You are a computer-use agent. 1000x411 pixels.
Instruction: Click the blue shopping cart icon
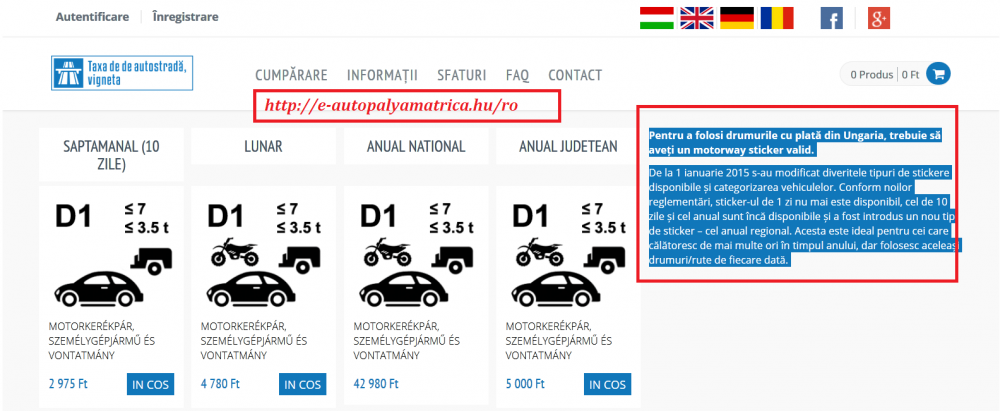[x=937, y=74]
